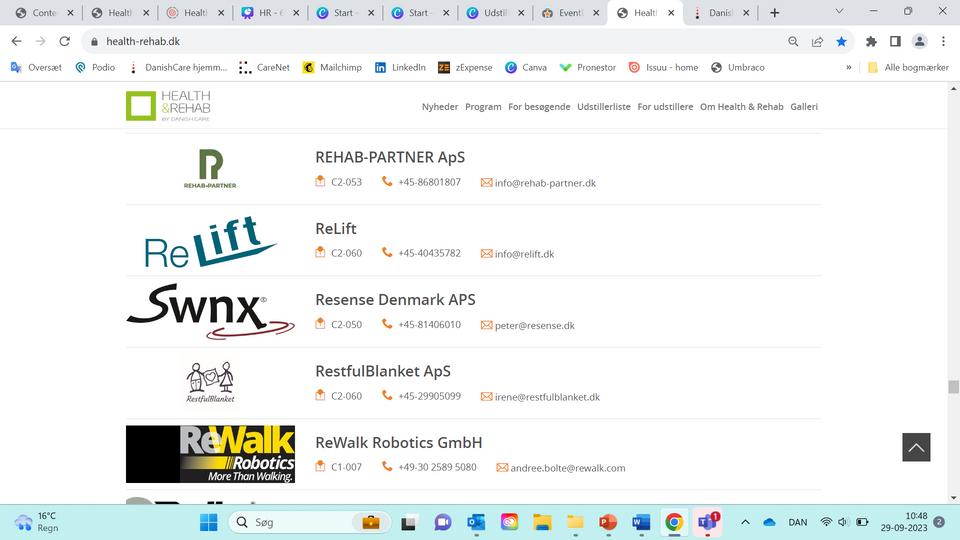Open the DanishCare hjemmeside bookmark
Viewport: 960px width, 540px height.
(x=178, y=67)
